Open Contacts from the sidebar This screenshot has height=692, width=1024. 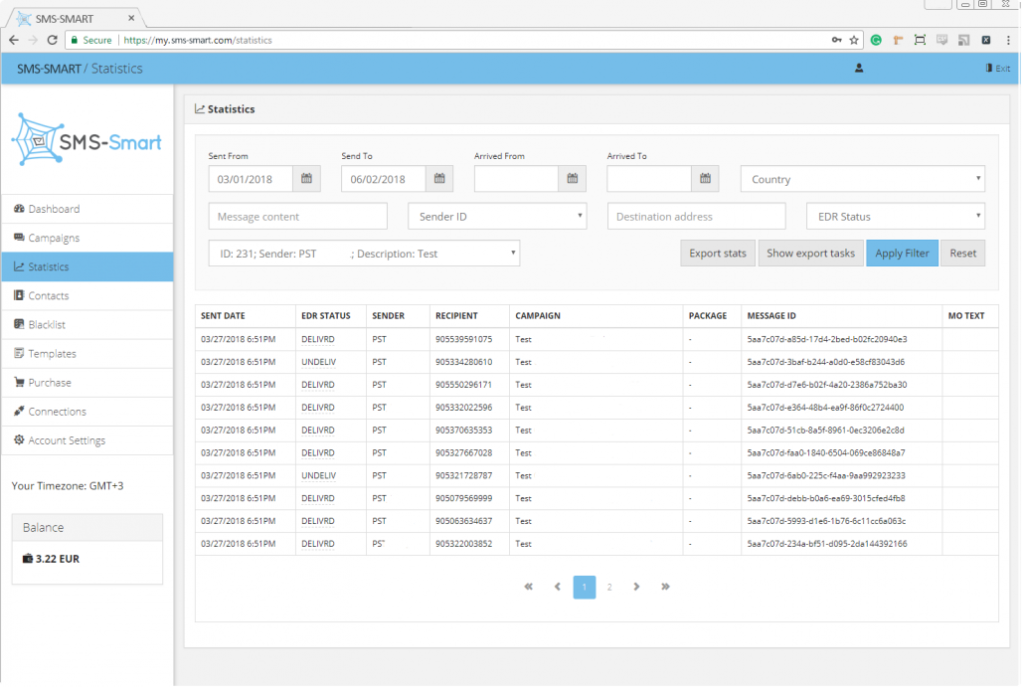[x=88, y=296]
